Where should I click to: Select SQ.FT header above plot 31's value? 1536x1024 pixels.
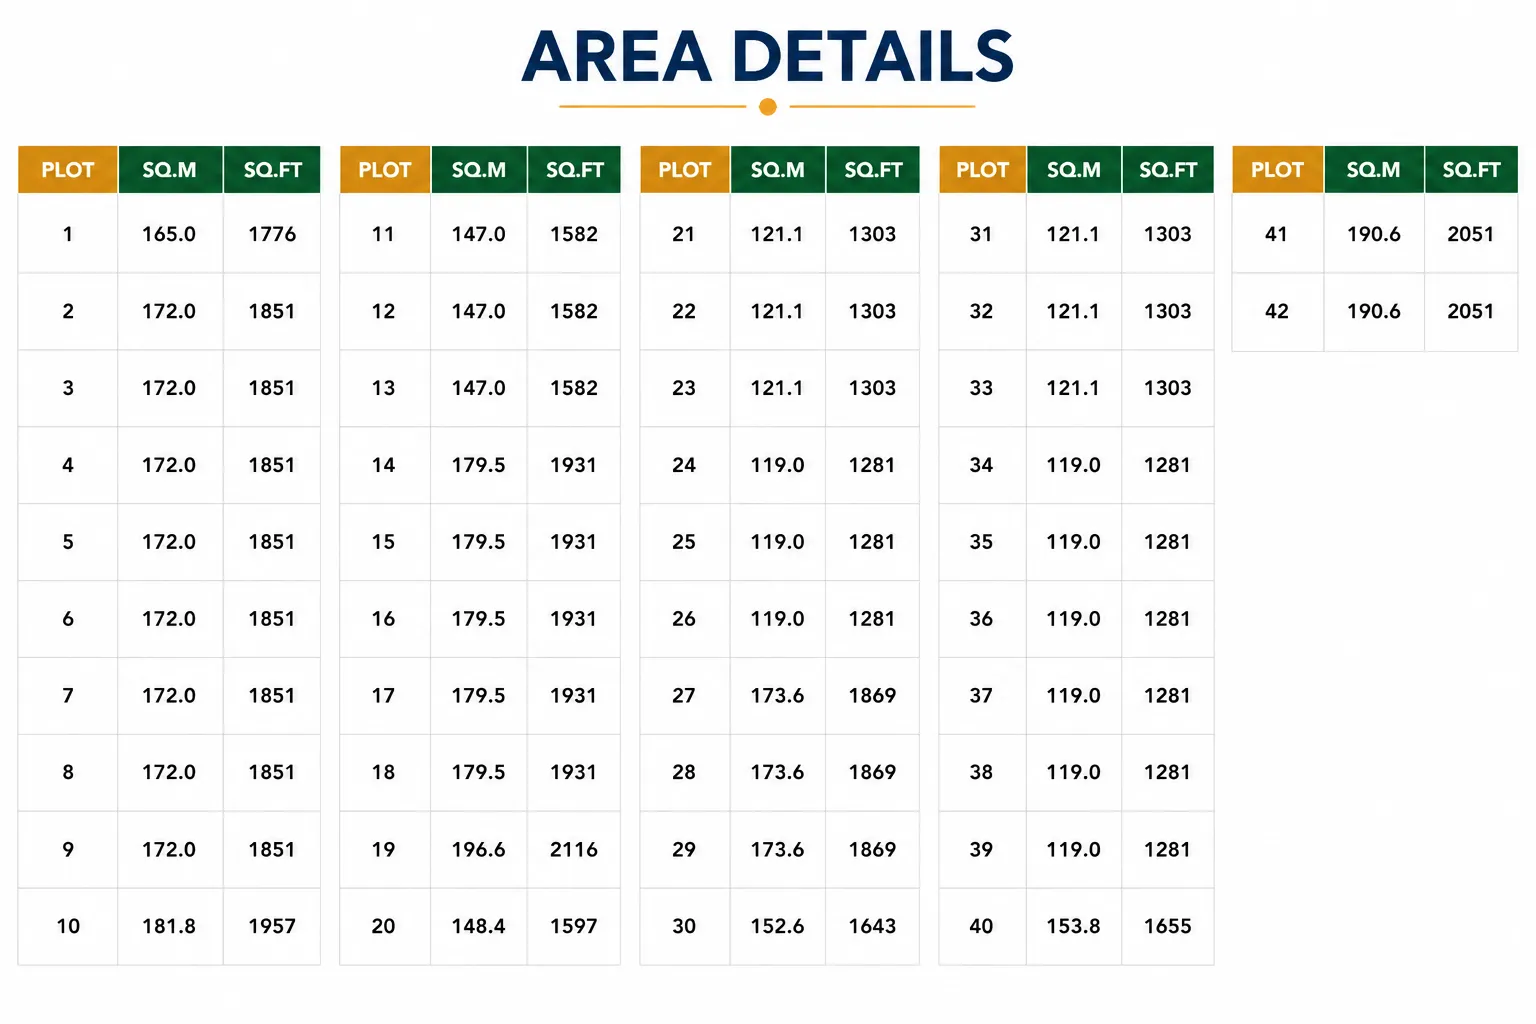(x=1168, y=170)
